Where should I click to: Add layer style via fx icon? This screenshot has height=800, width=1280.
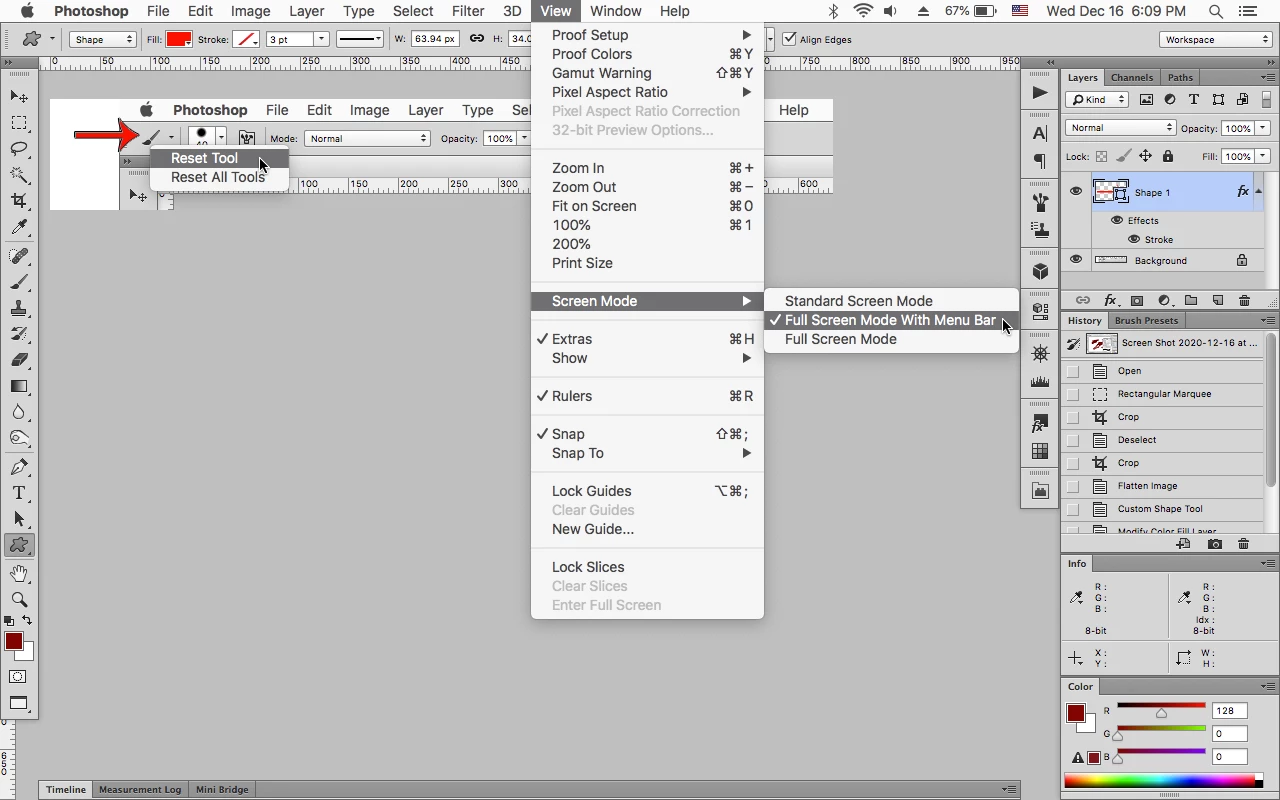point(1110,300)
